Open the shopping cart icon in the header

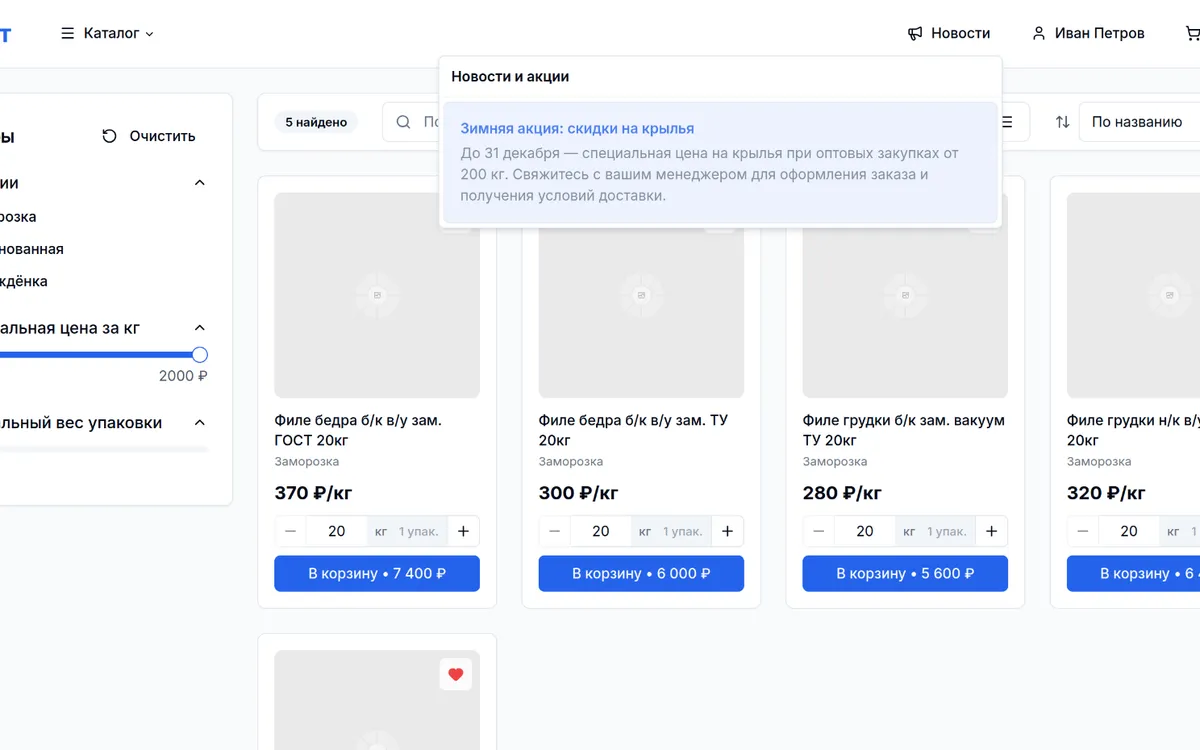1192,33
